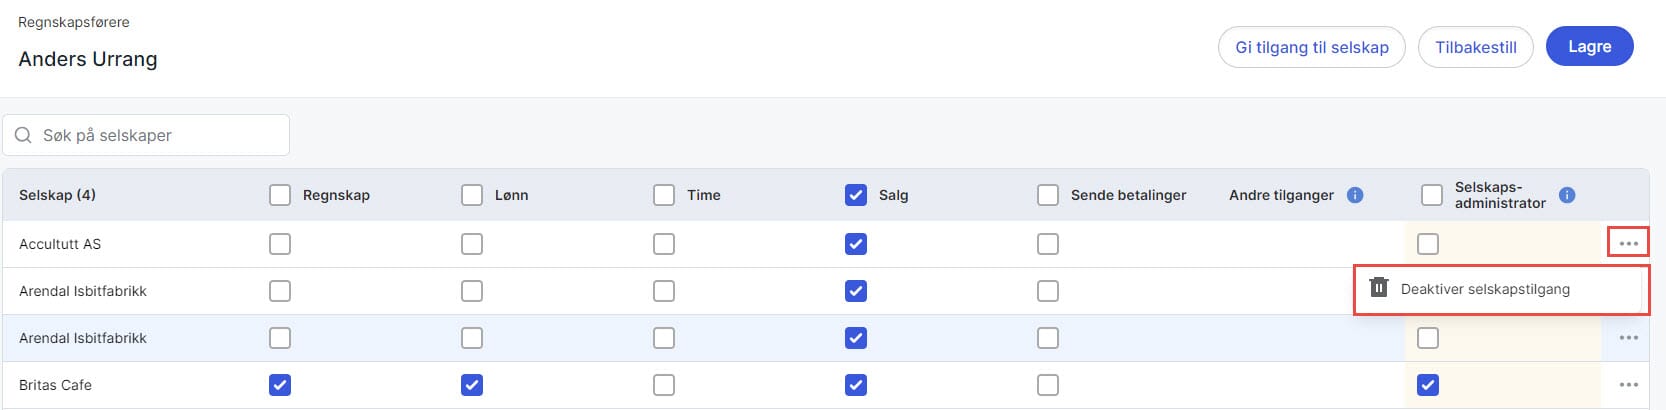Toggle the Regnskap header checkbox
This screenshot has width=1666, height=410.
point(280,195)
